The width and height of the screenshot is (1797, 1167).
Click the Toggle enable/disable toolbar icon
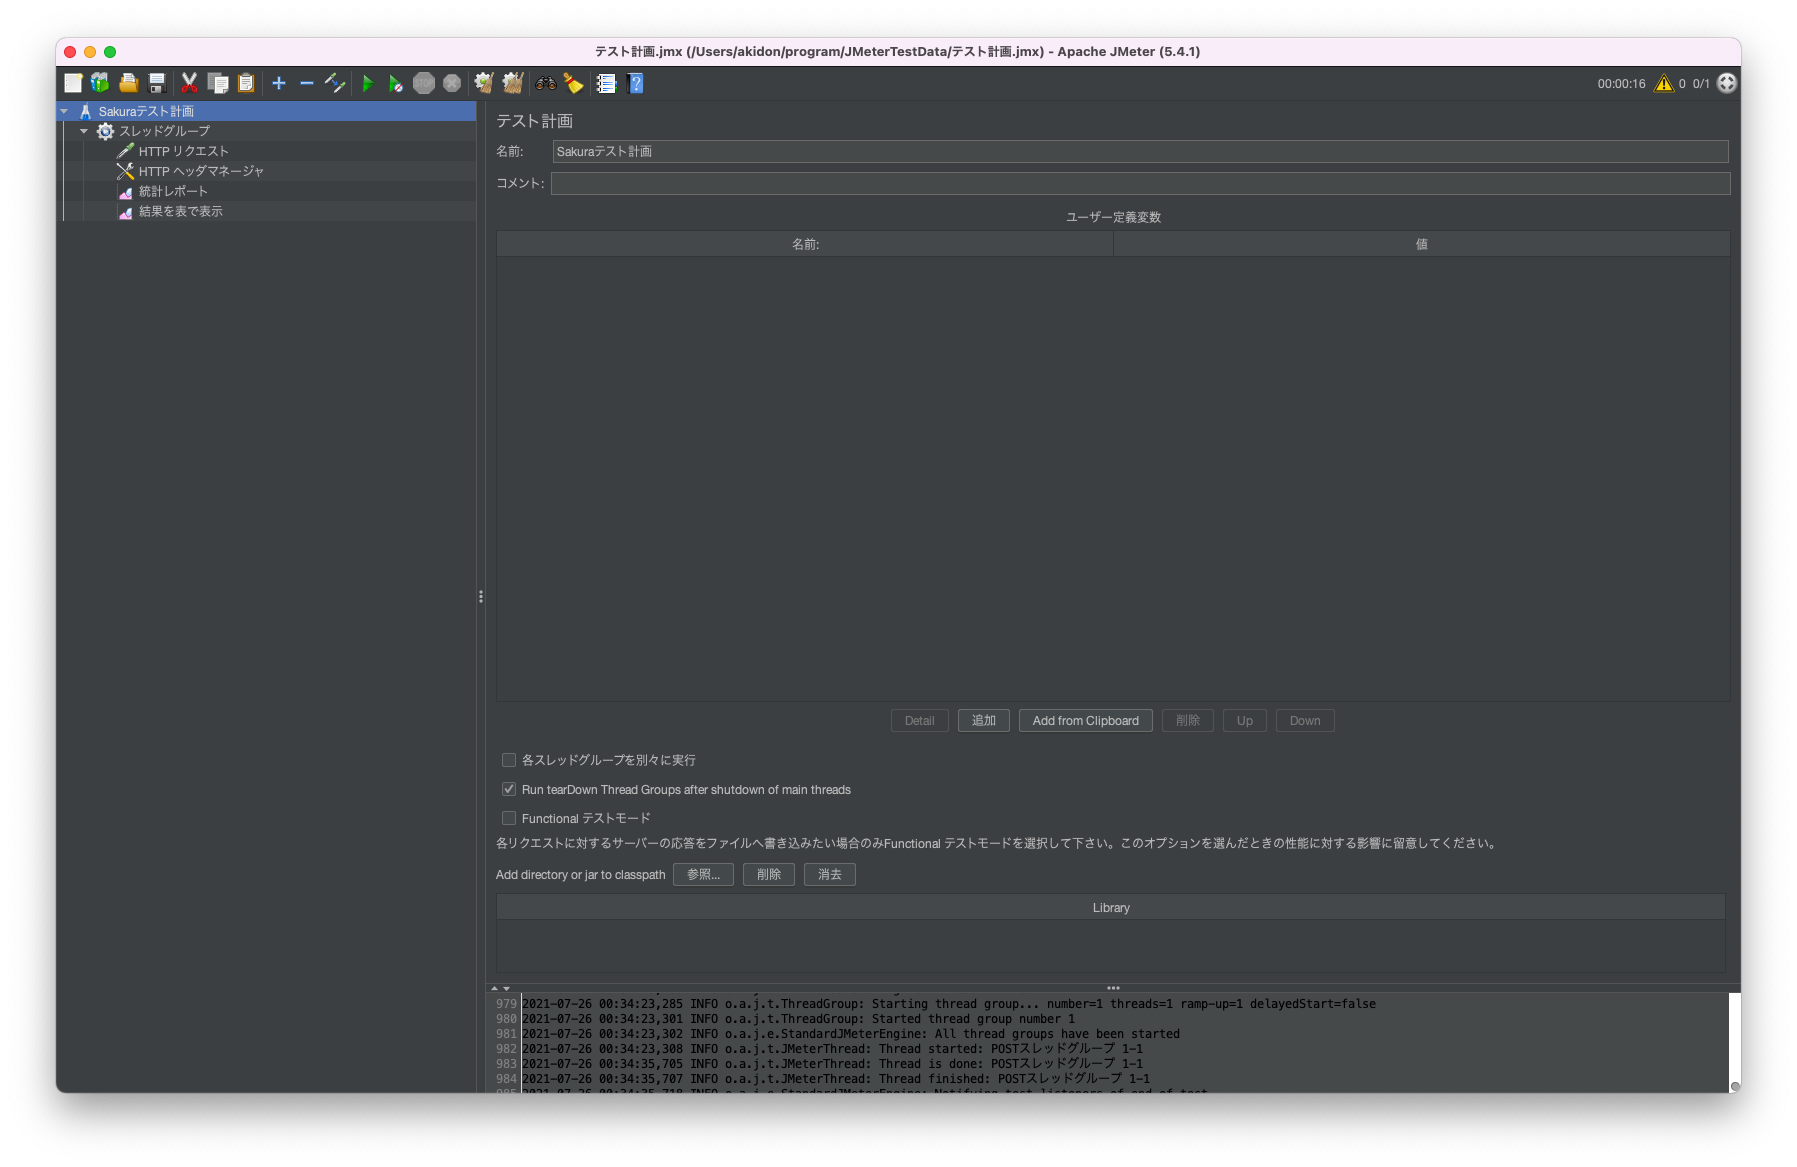[335, 83]
